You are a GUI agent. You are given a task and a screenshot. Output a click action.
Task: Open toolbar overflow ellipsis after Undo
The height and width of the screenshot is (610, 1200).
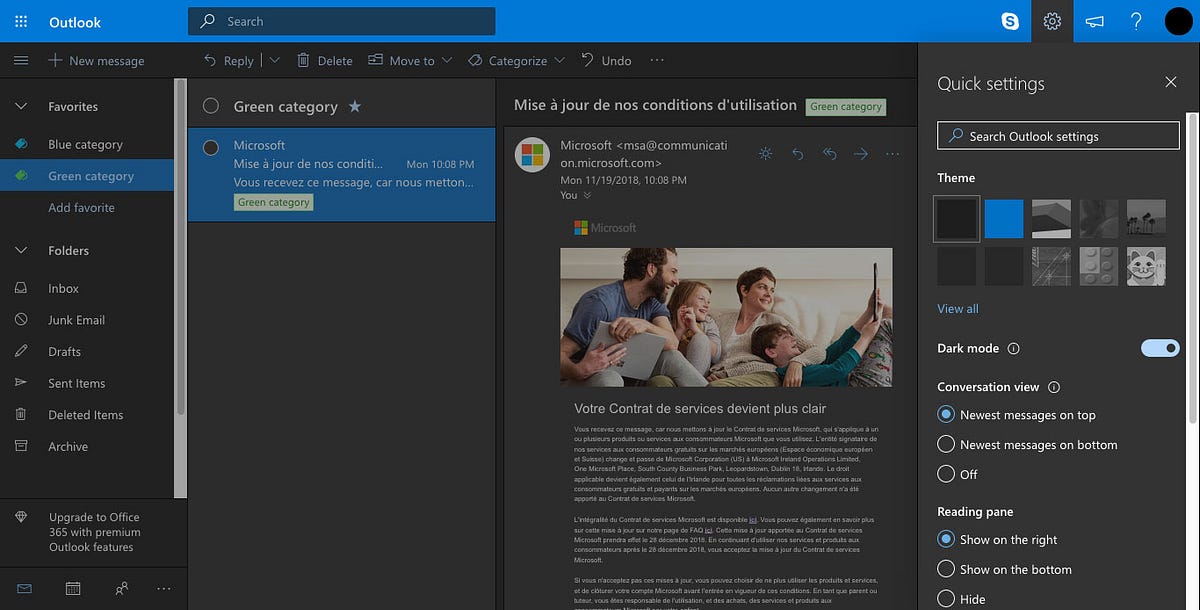tap(657, 60)
